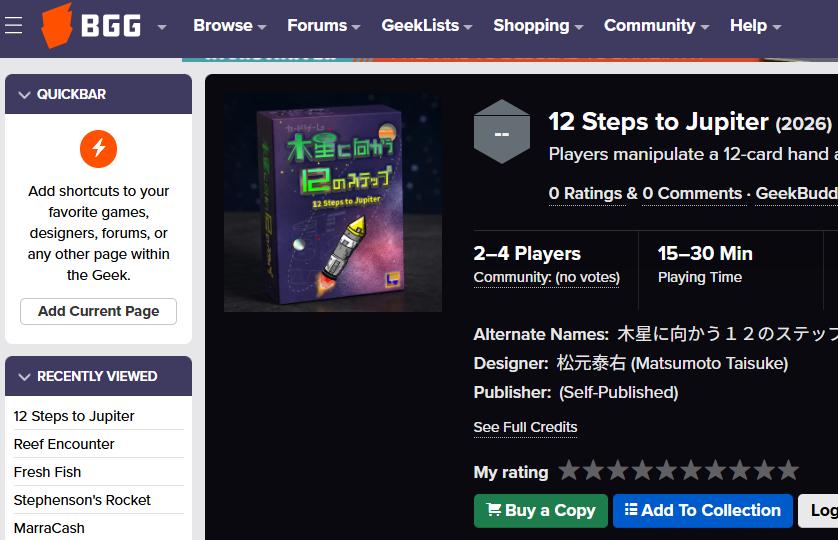Rate the game ten stars
Screen dimensions: 838x540
coord(788,470)
